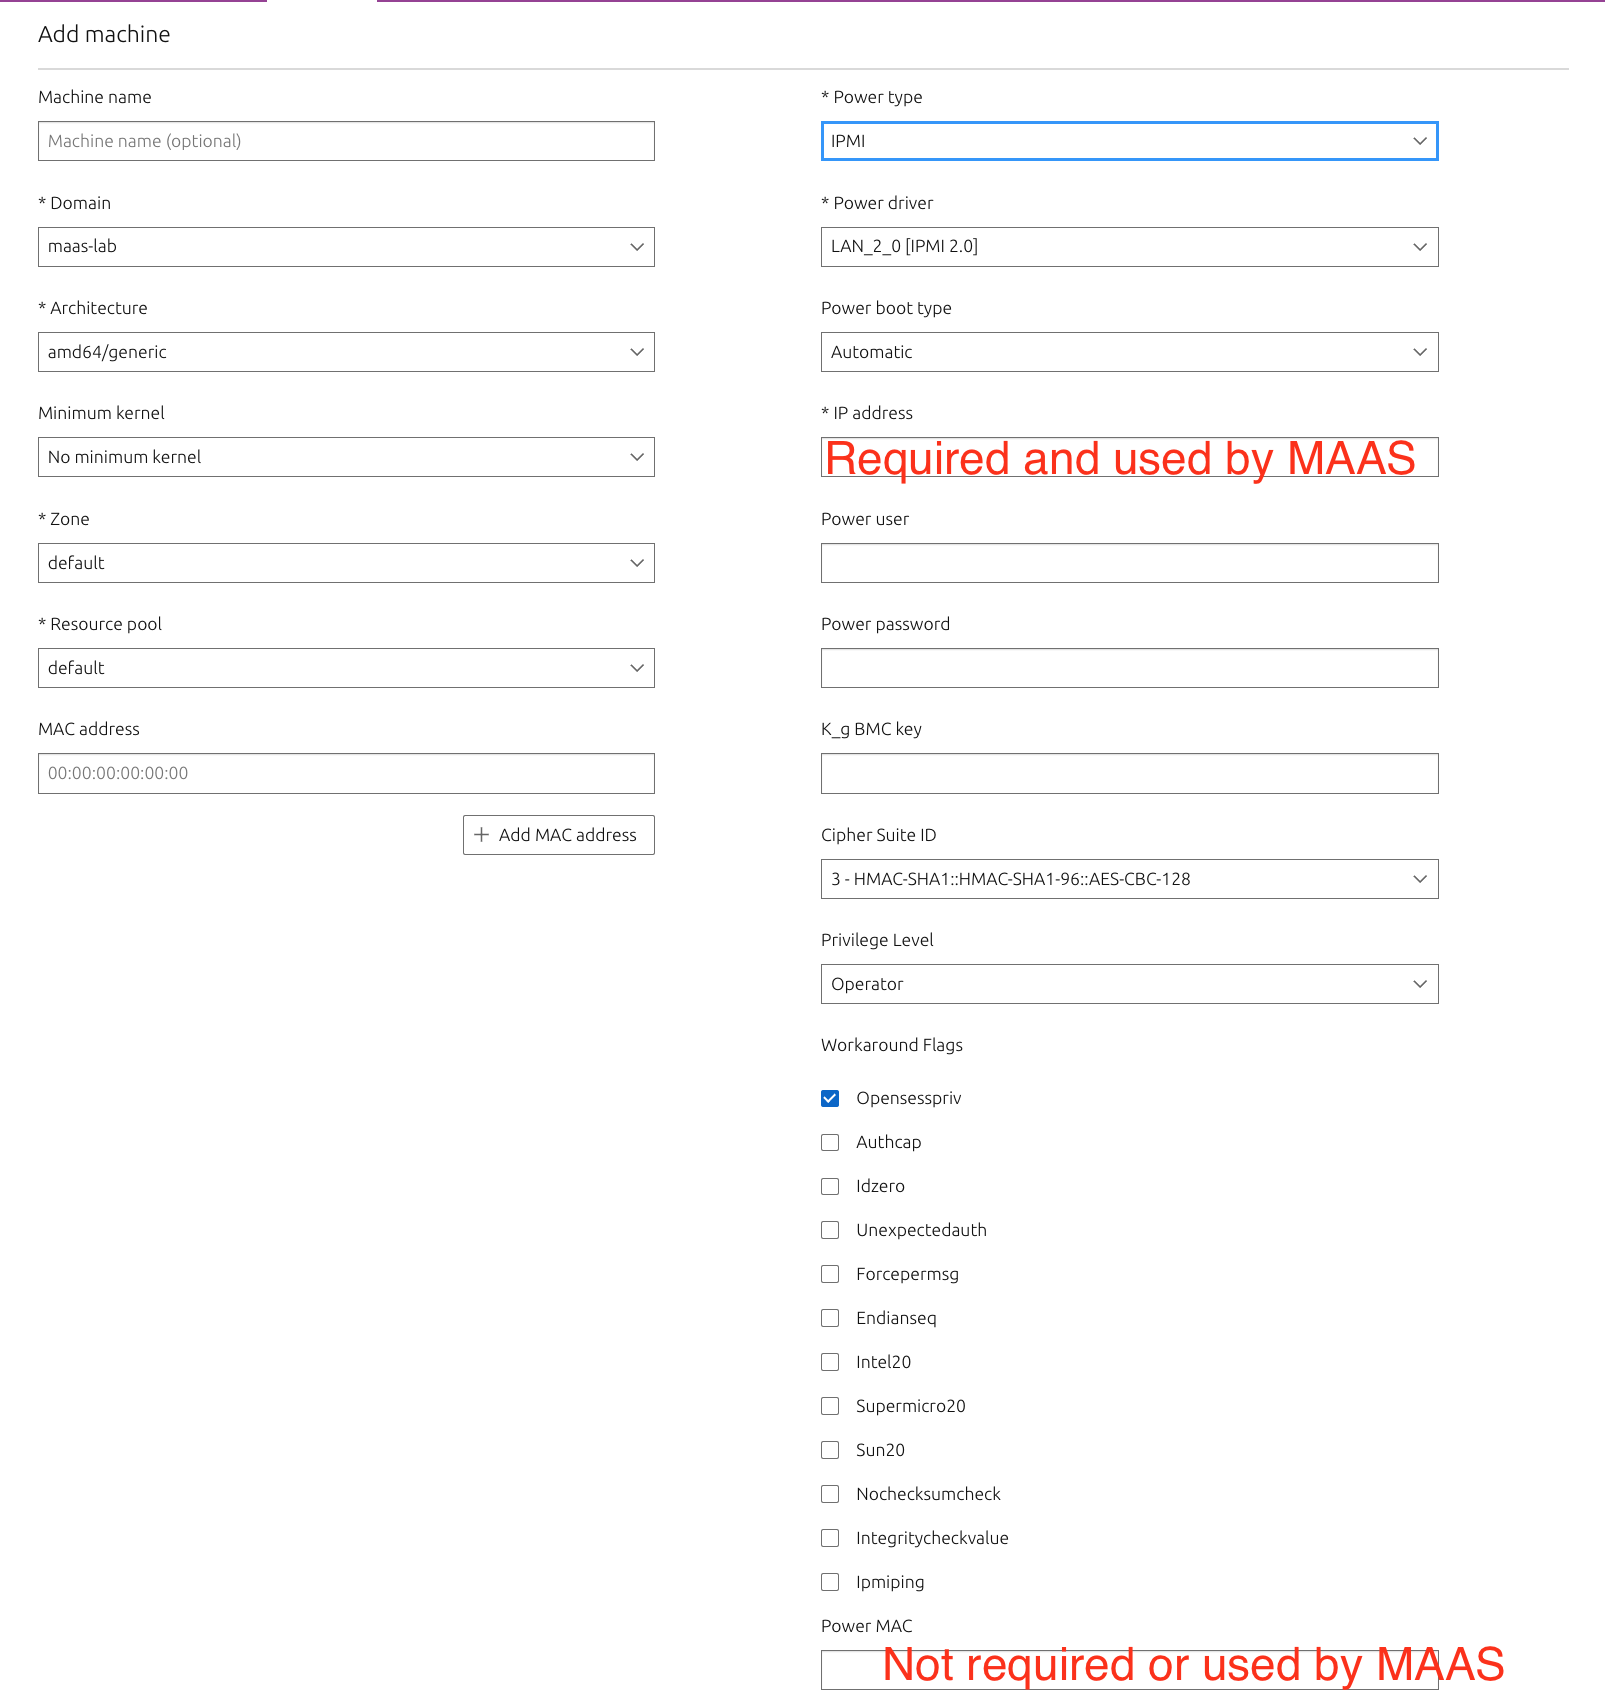Screen dimensions: 1605x1704
Task: Enable the Intel20 checkbox
Action: pos(830,1362)
